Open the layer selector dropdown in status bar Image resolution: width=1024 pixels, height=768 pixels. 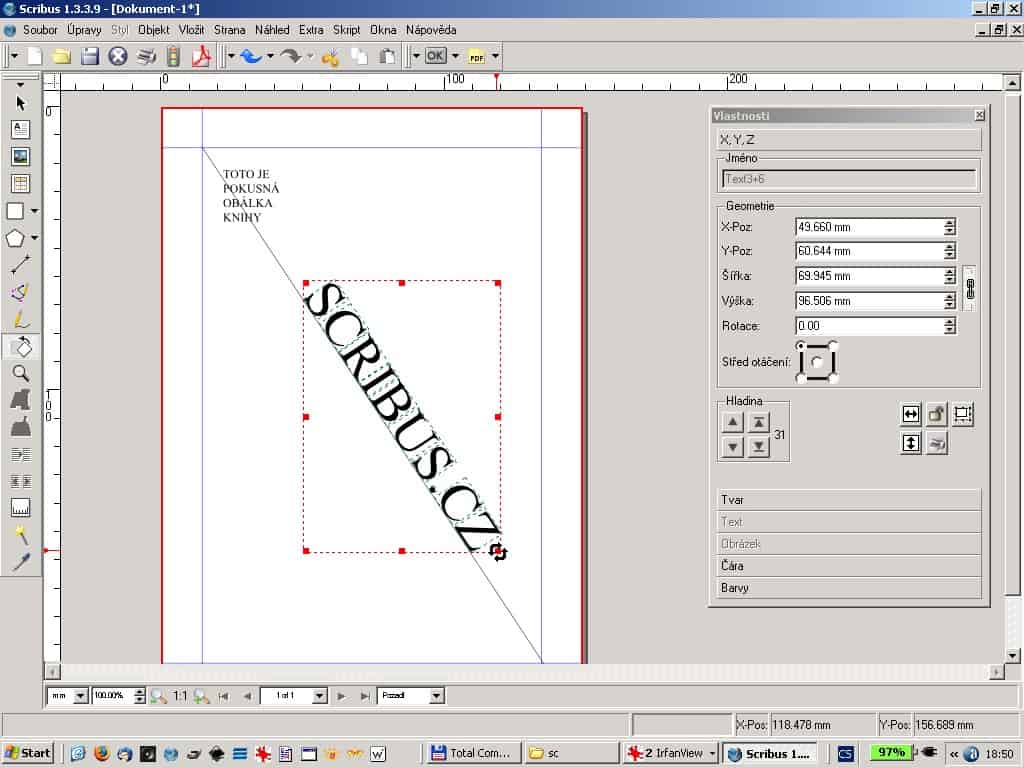(x=437, y=696)
